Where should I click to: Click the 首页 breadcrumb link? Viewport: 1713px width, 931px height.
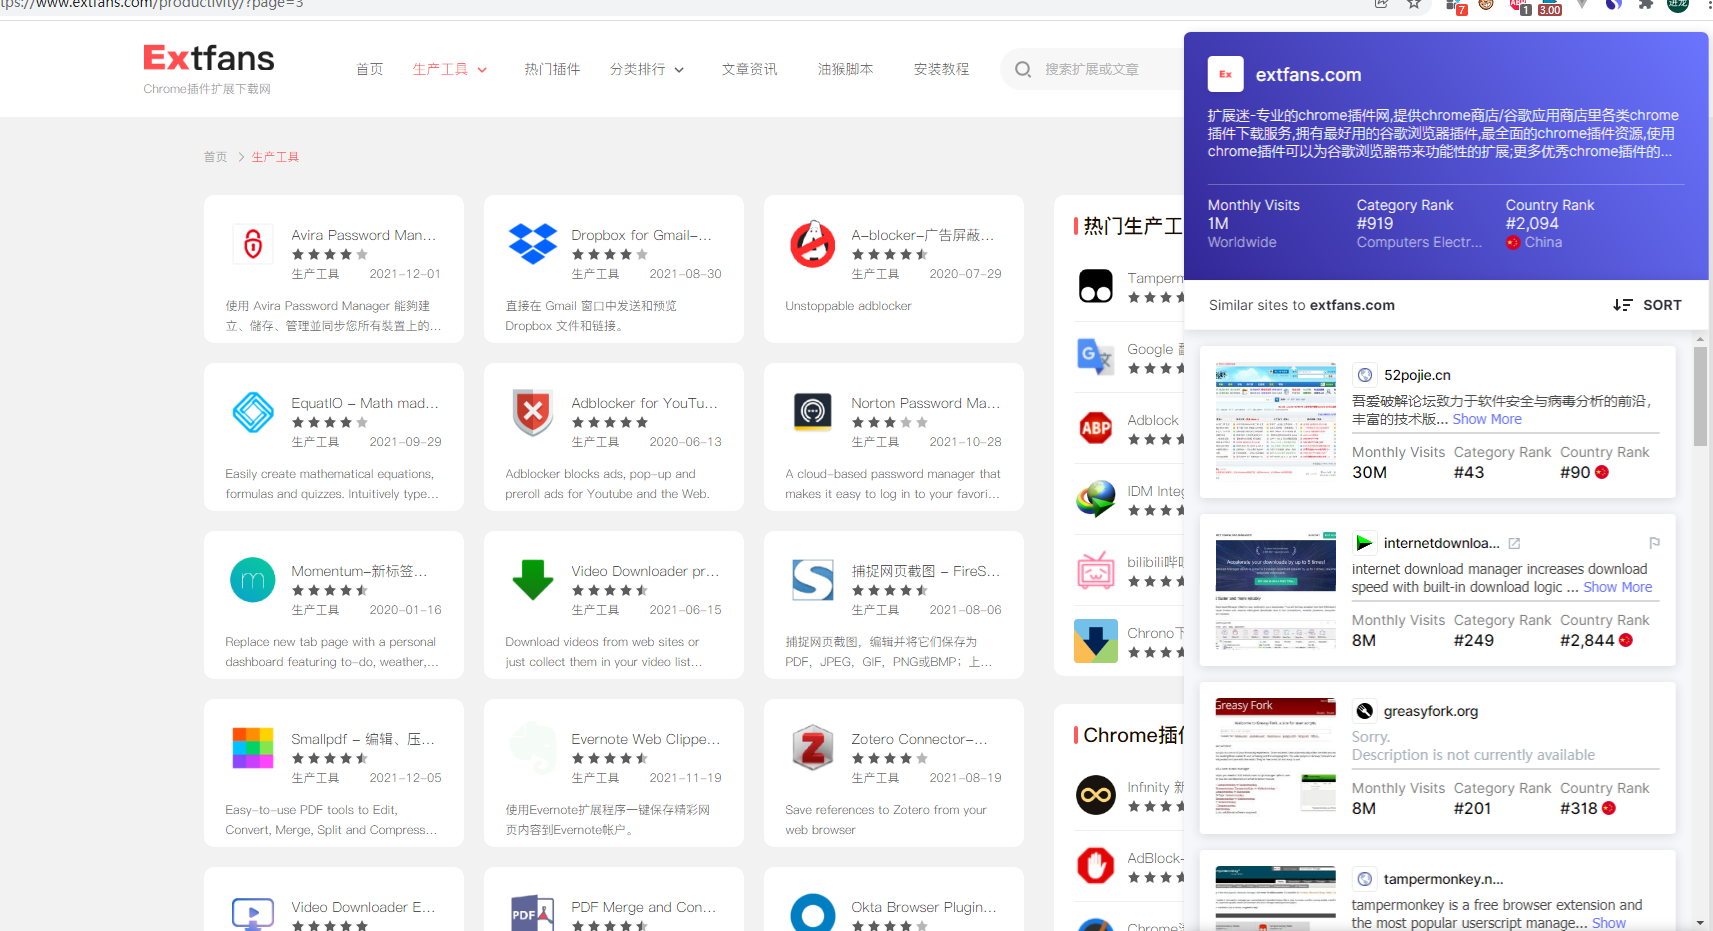click(x=215, y=157)
